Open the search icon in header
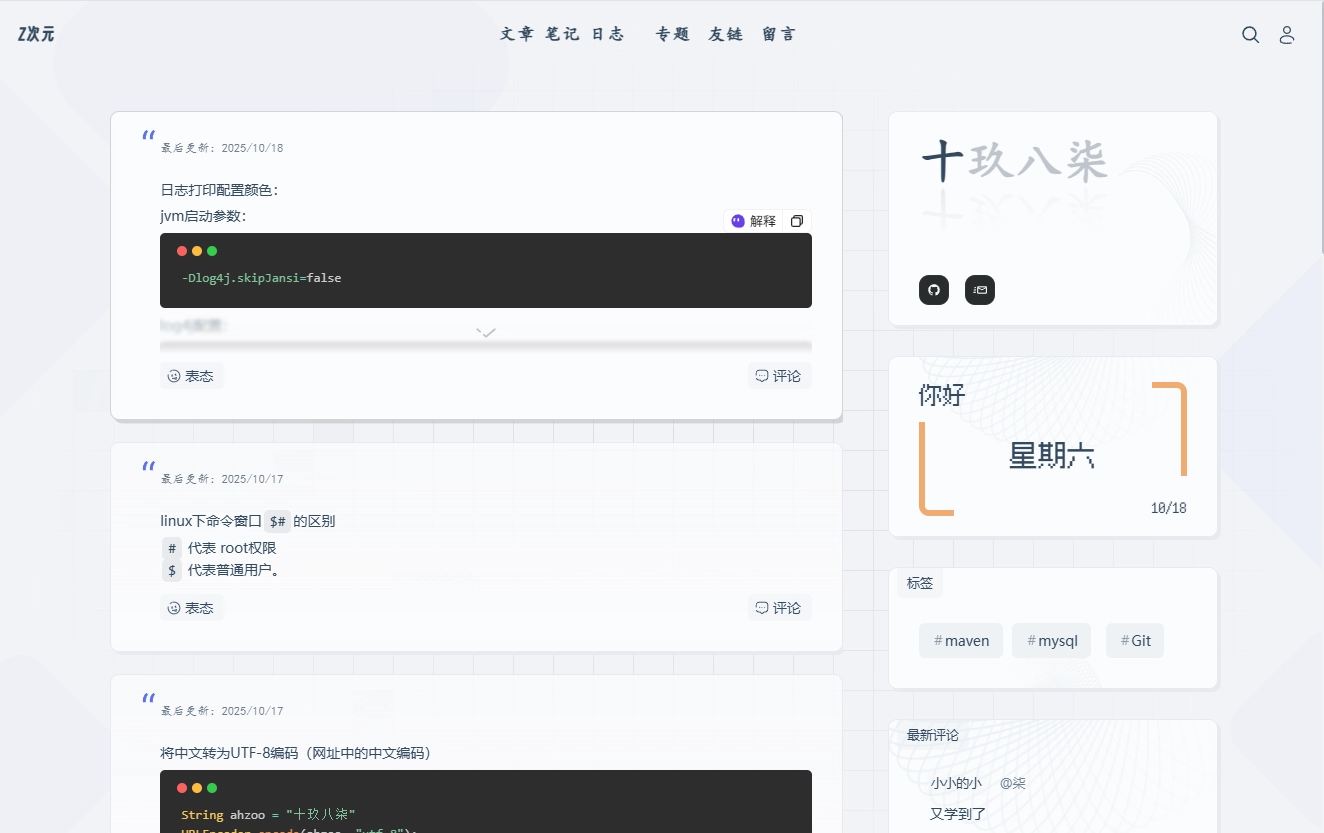This screenshot has width=1324, height=833. (x=1250, y=35)
